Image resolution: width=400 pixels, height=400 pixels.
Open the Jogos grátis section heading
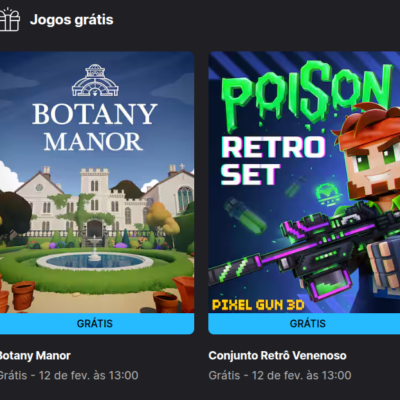[x=72, y=20]
